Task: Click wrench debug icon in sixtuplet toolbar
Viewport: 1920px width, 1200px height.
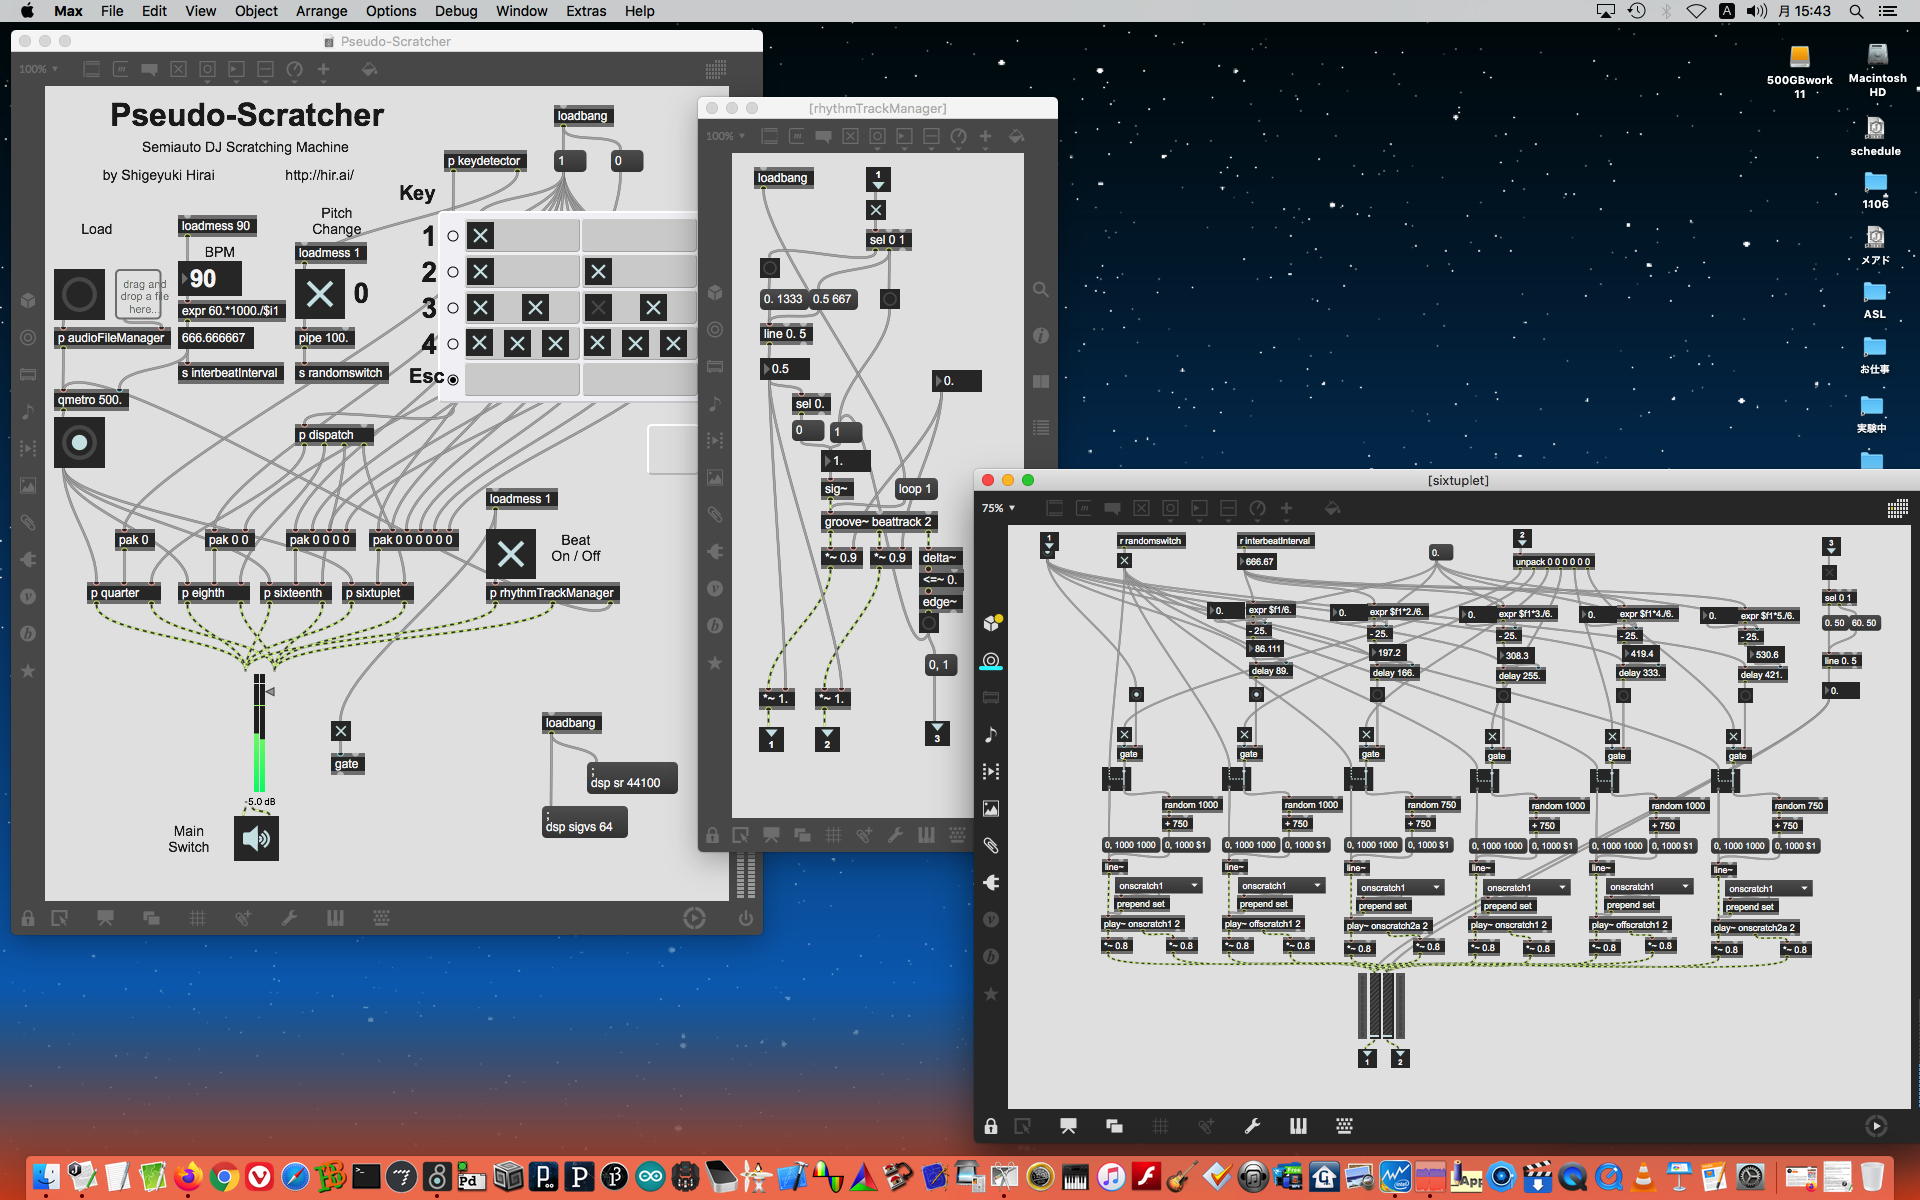Action: click(1252, 1126)
